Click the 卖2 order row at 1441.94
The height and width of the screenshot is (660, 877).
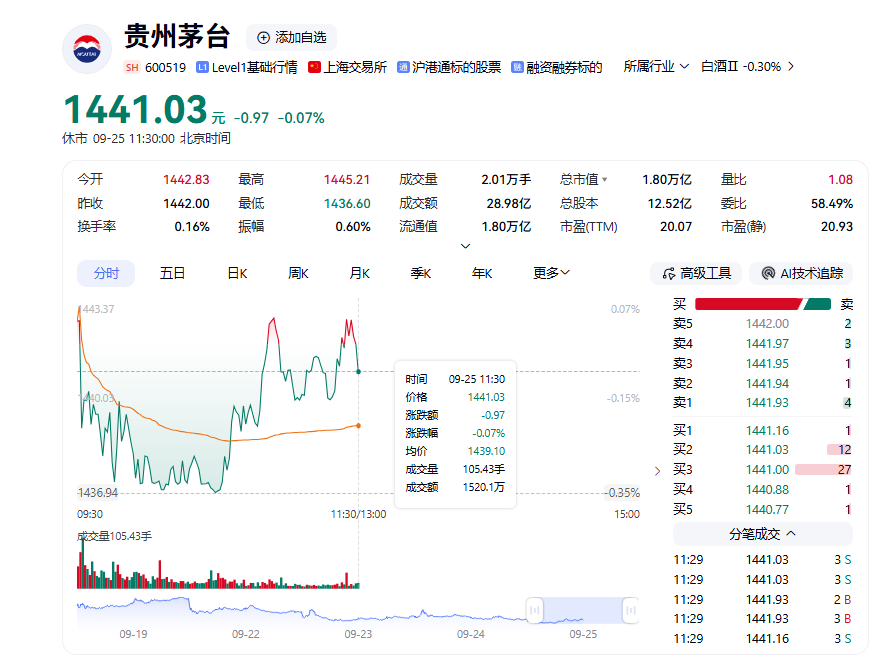[x=762, y=383]
